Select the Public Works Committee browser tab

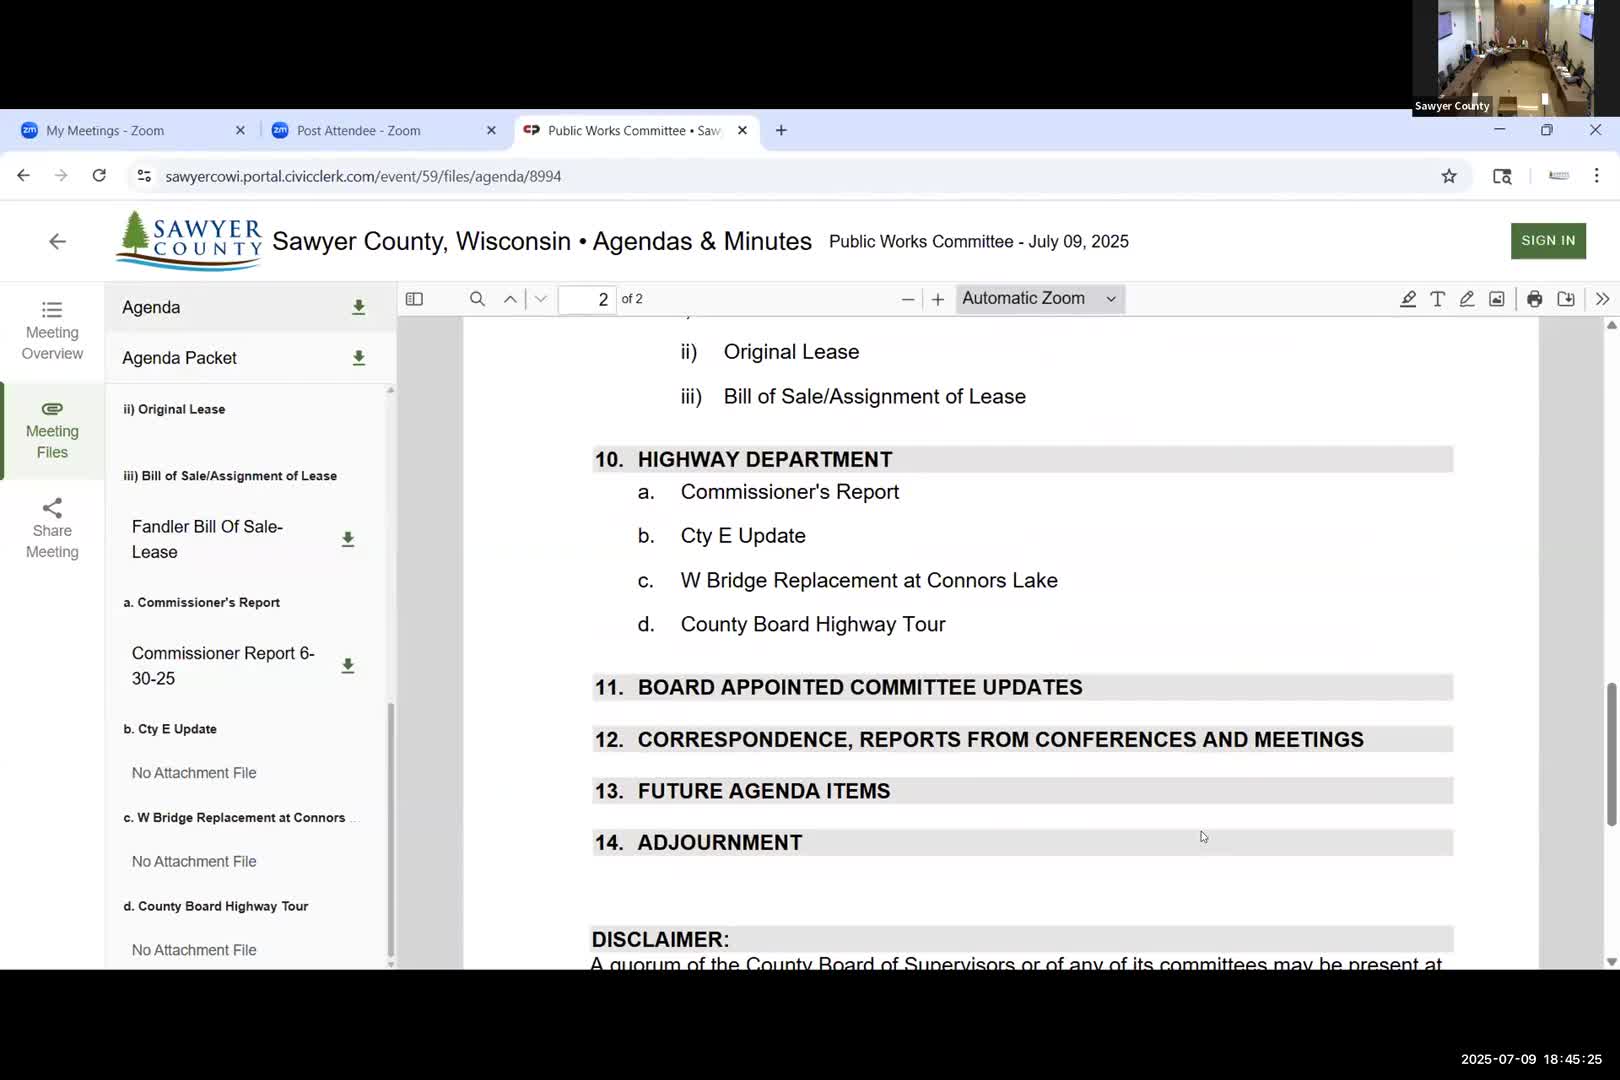(634, 131)
